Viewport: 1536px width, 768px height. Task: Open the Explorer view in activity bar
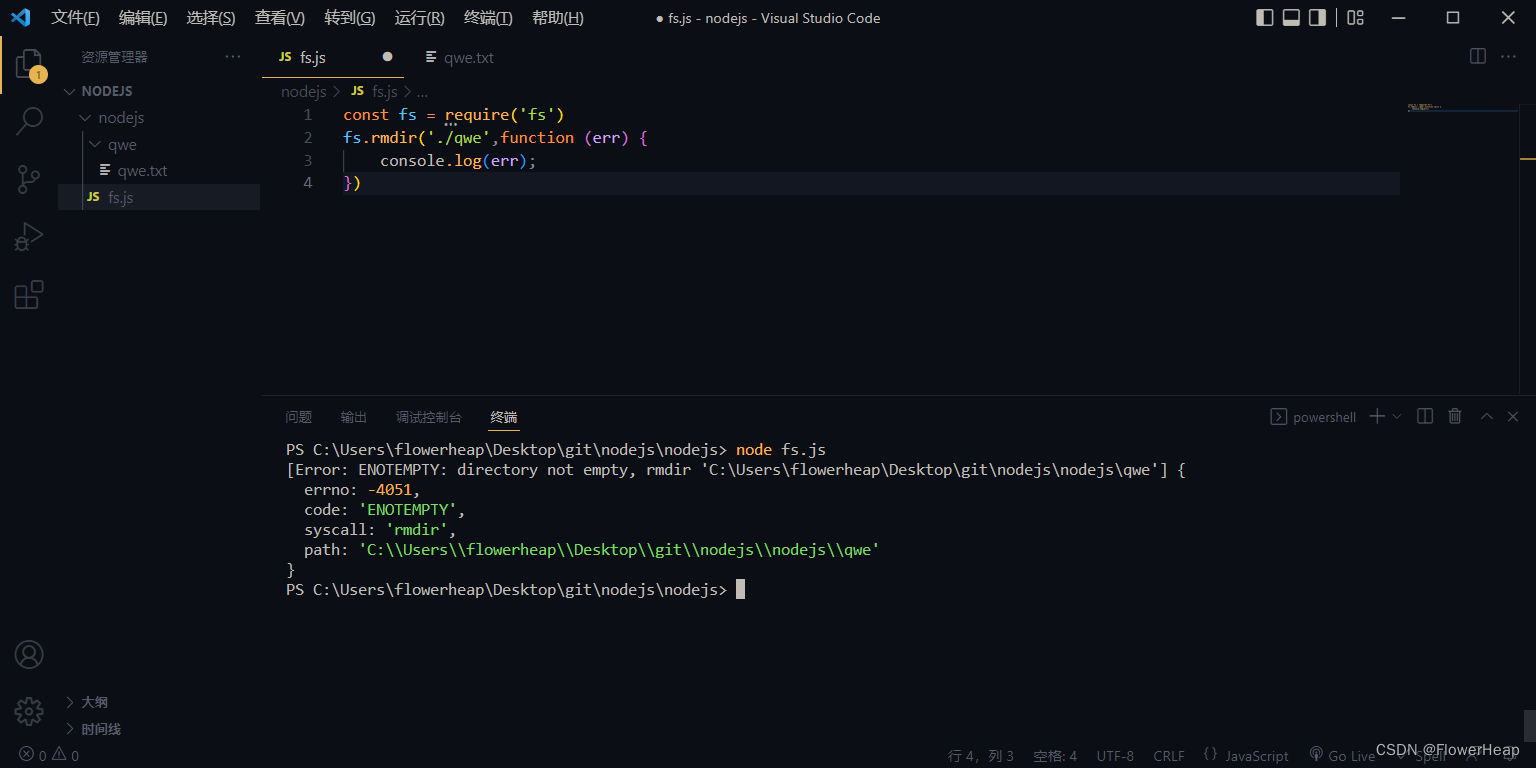[x=29, y=66]
